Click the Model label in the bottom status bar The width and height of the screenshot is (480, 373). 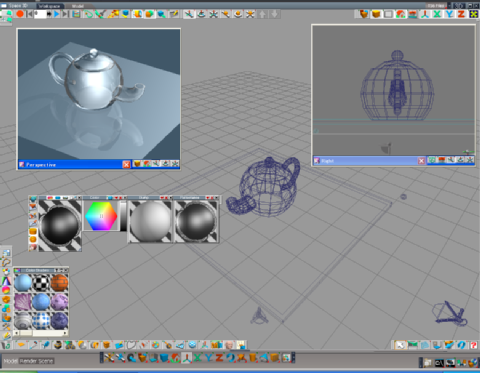(10, 361)
